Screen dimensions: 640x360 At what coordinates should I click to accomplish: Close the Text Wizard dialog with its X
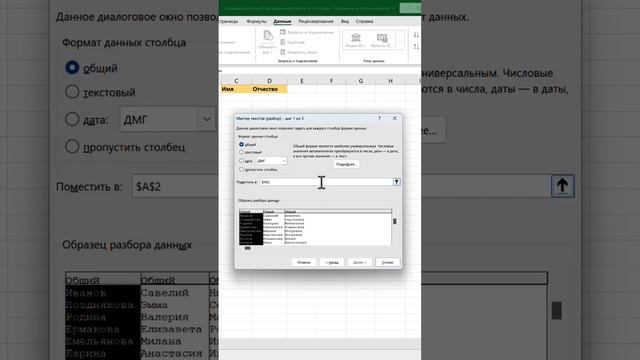[x=394, y=118]
